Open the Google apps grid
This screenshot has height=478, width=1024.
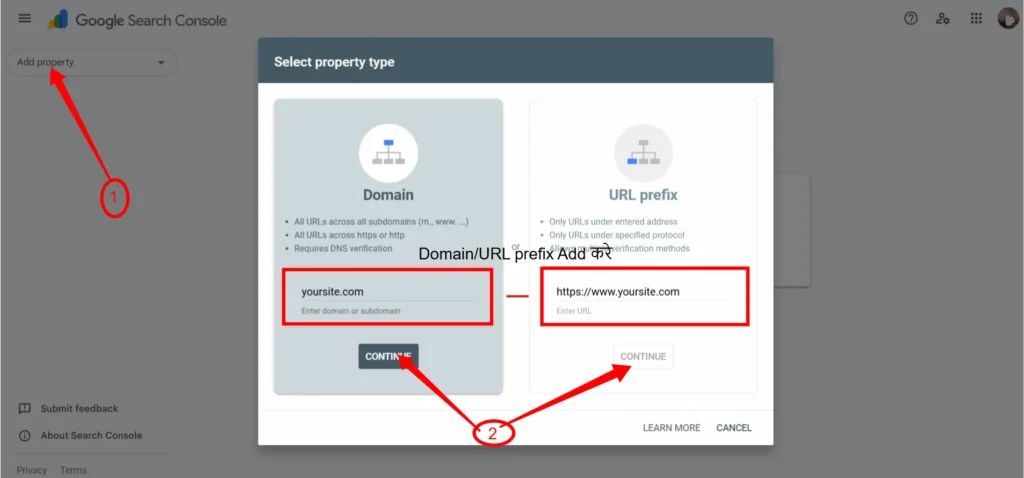point(976,18)
